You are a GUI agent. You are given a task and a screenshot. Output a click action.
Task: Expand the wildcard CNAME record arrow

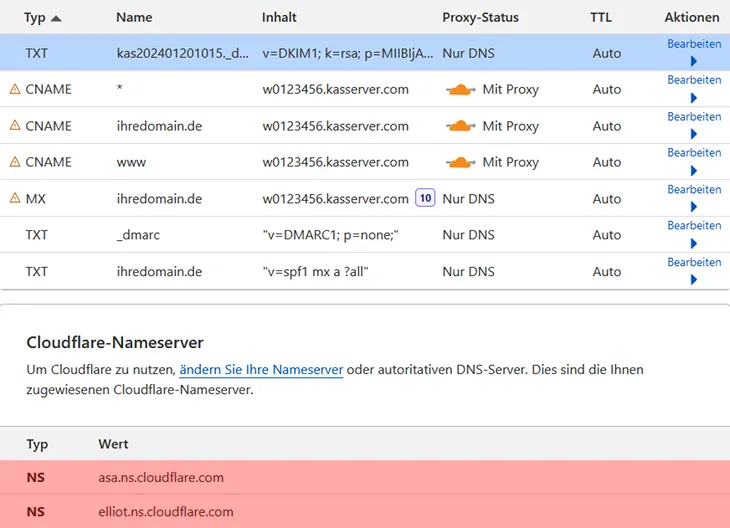tap(694, 98)
